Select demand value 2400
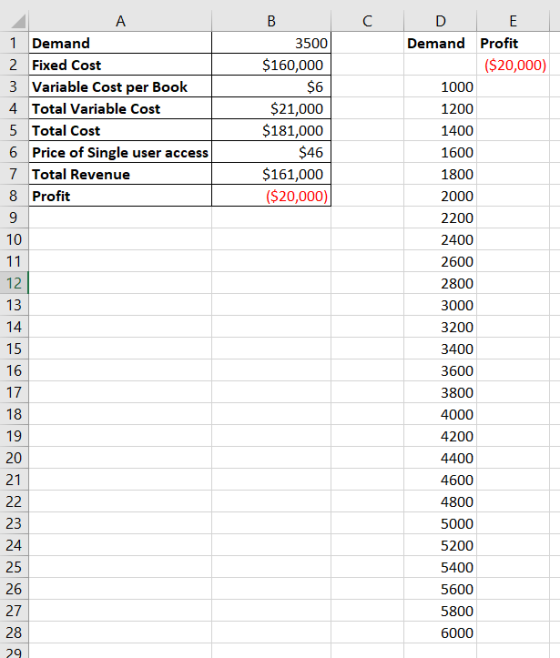Screen dimensions: 560x658 [440, 239]
